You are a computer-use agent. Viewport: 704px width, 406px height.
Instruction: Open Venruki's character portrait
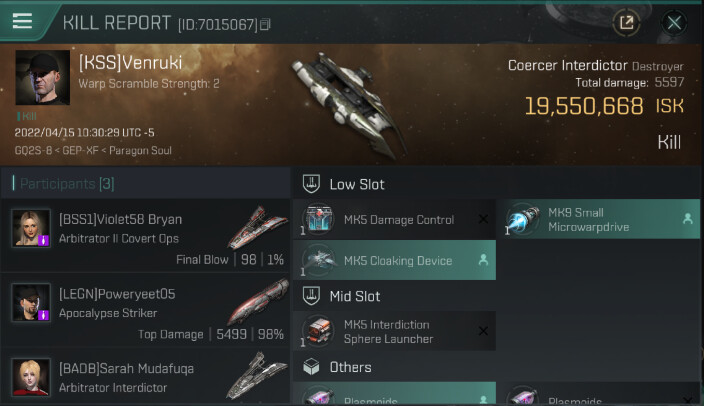[43, 77]
